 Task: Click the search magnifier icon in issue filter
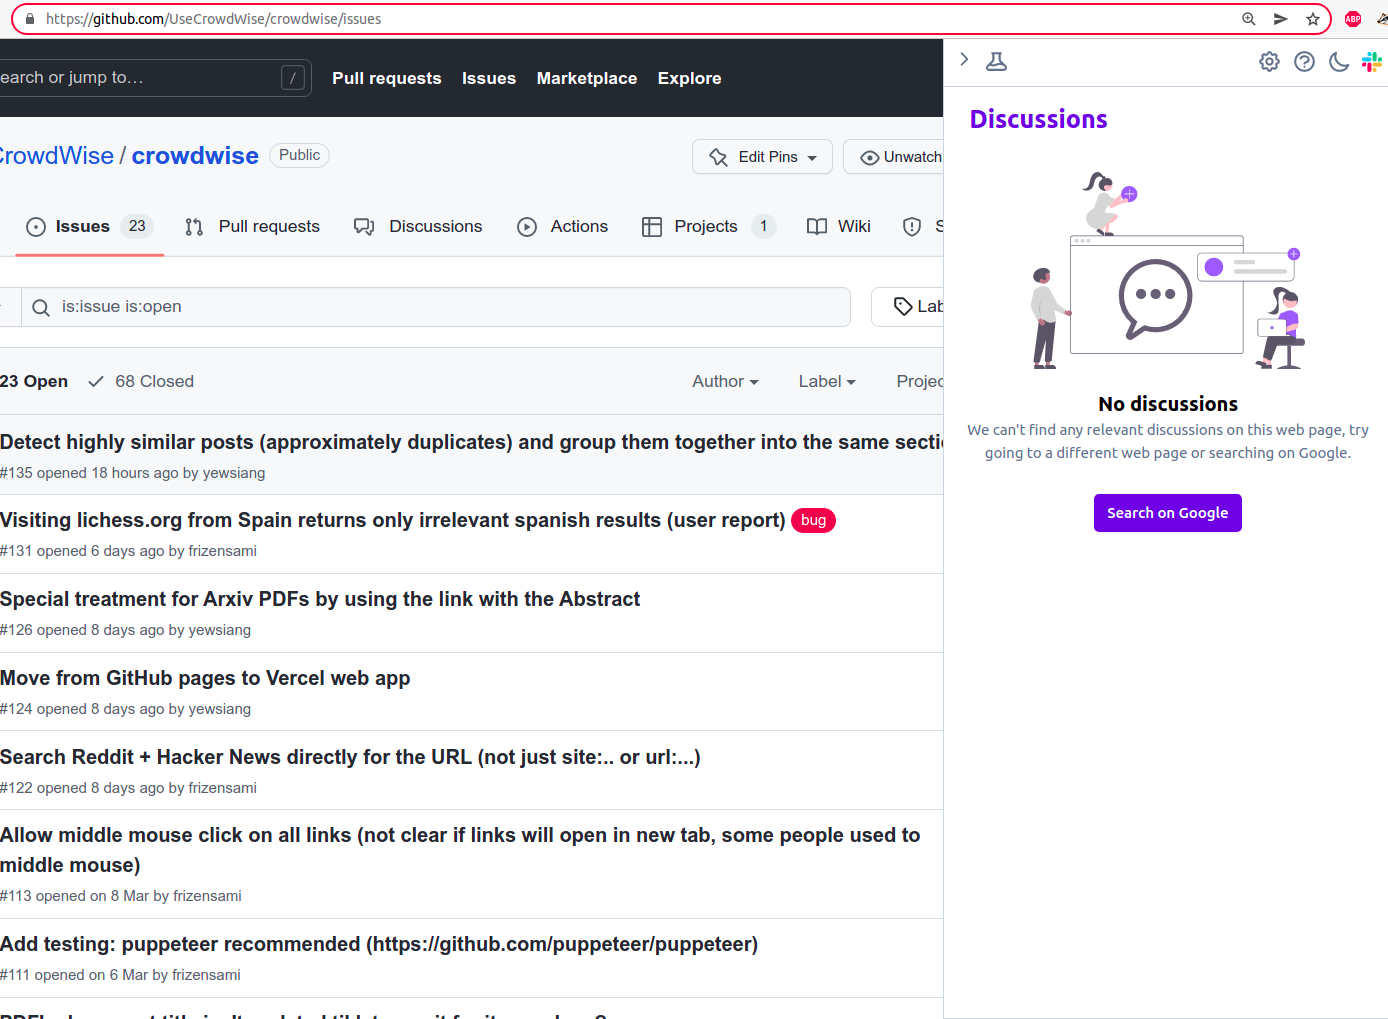(41, 307)
